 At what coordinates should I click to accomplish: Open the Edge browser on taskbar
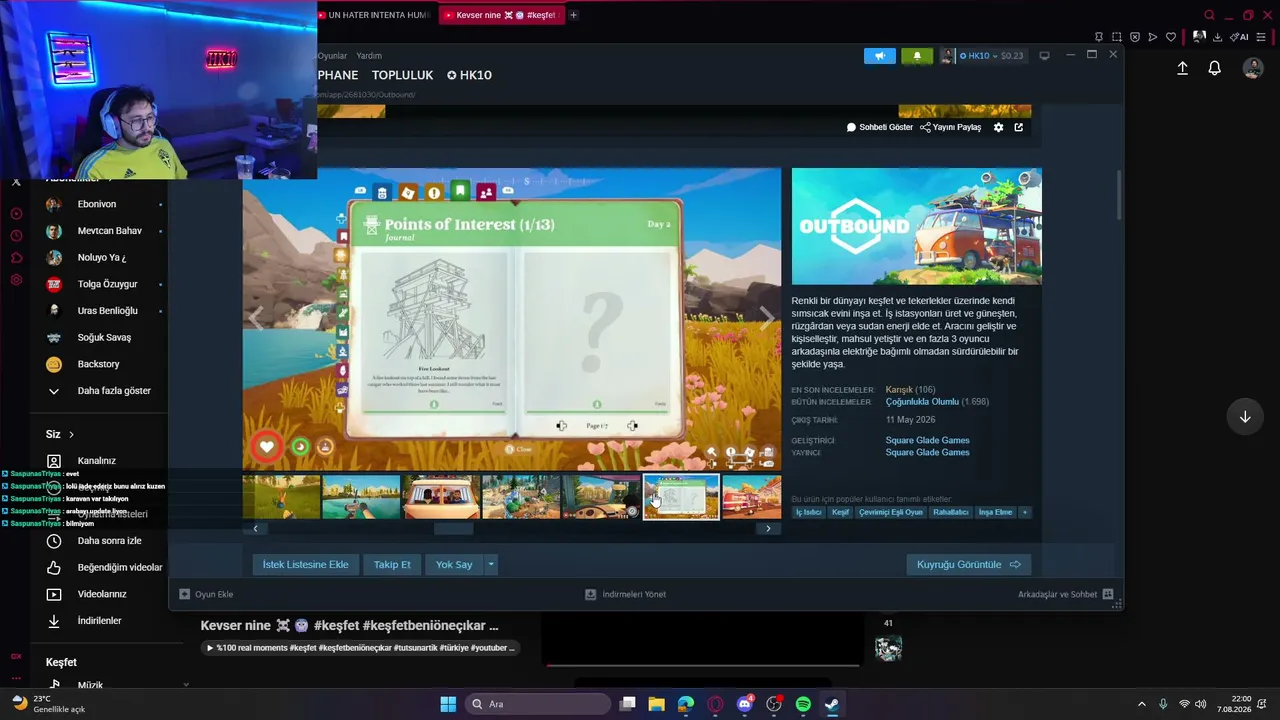pyautogui.click(x=685, y=704)
